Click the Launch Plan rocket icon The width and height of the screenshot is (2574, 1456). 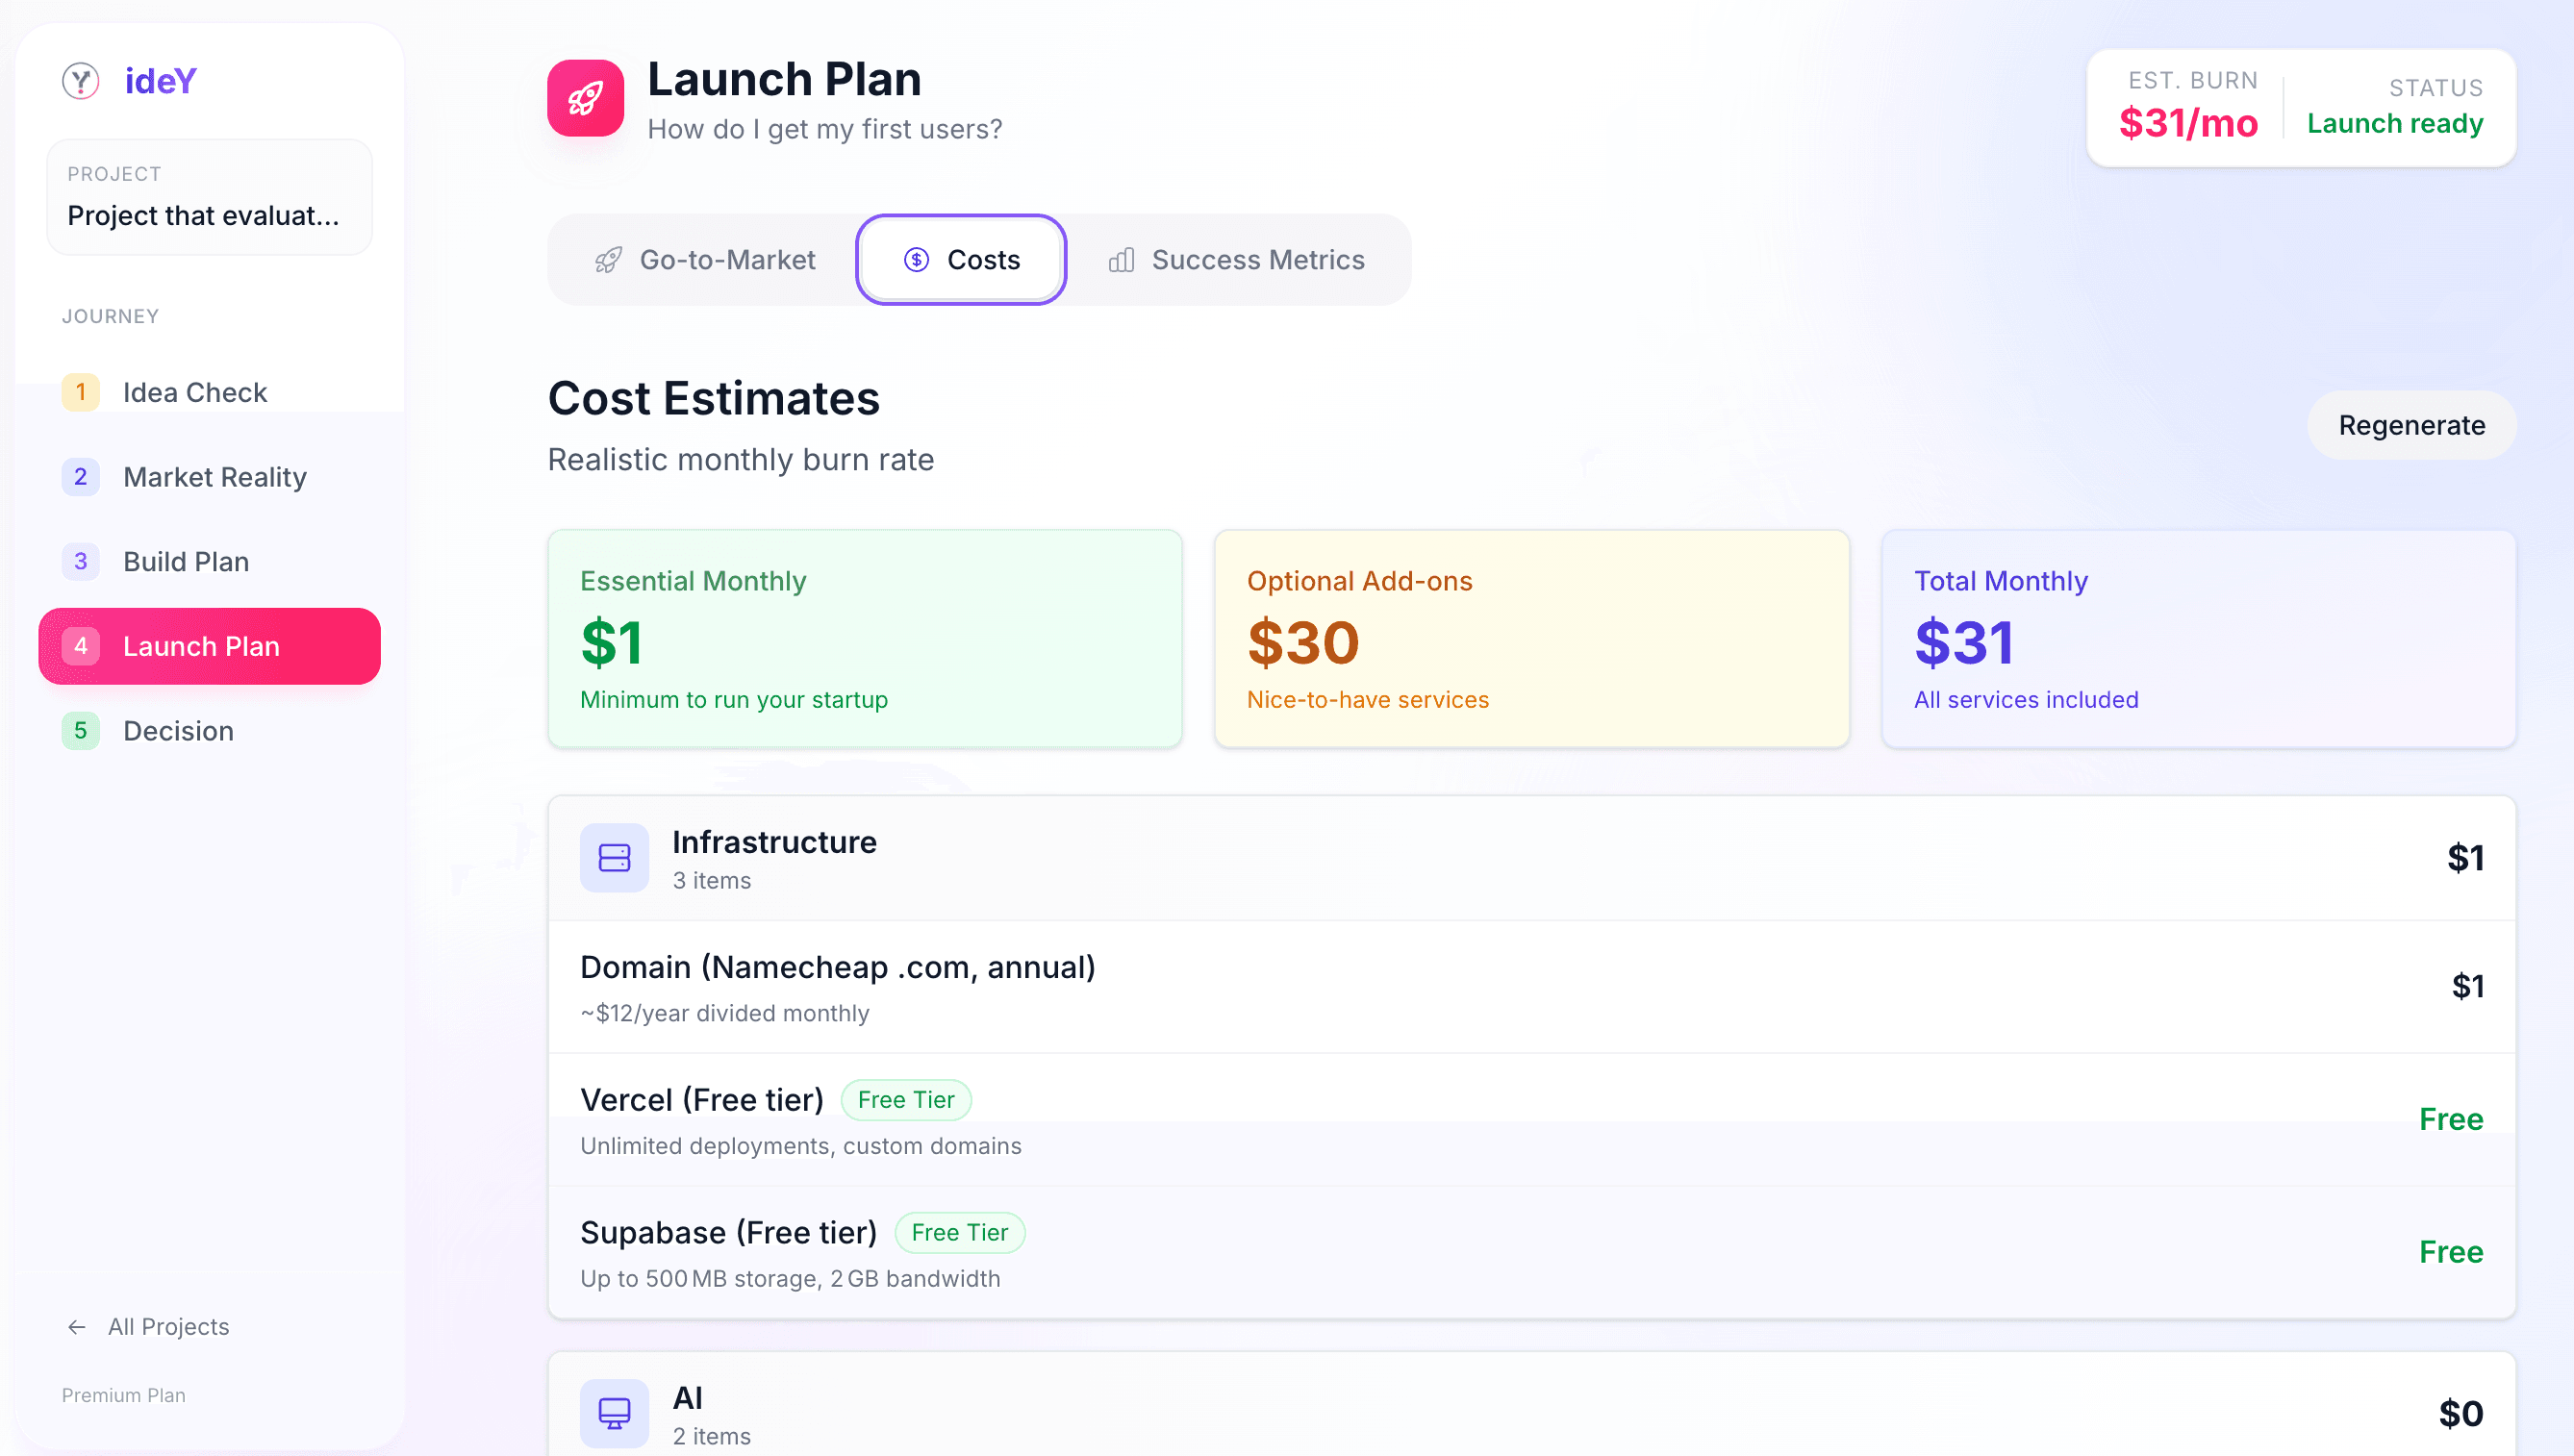585,97
